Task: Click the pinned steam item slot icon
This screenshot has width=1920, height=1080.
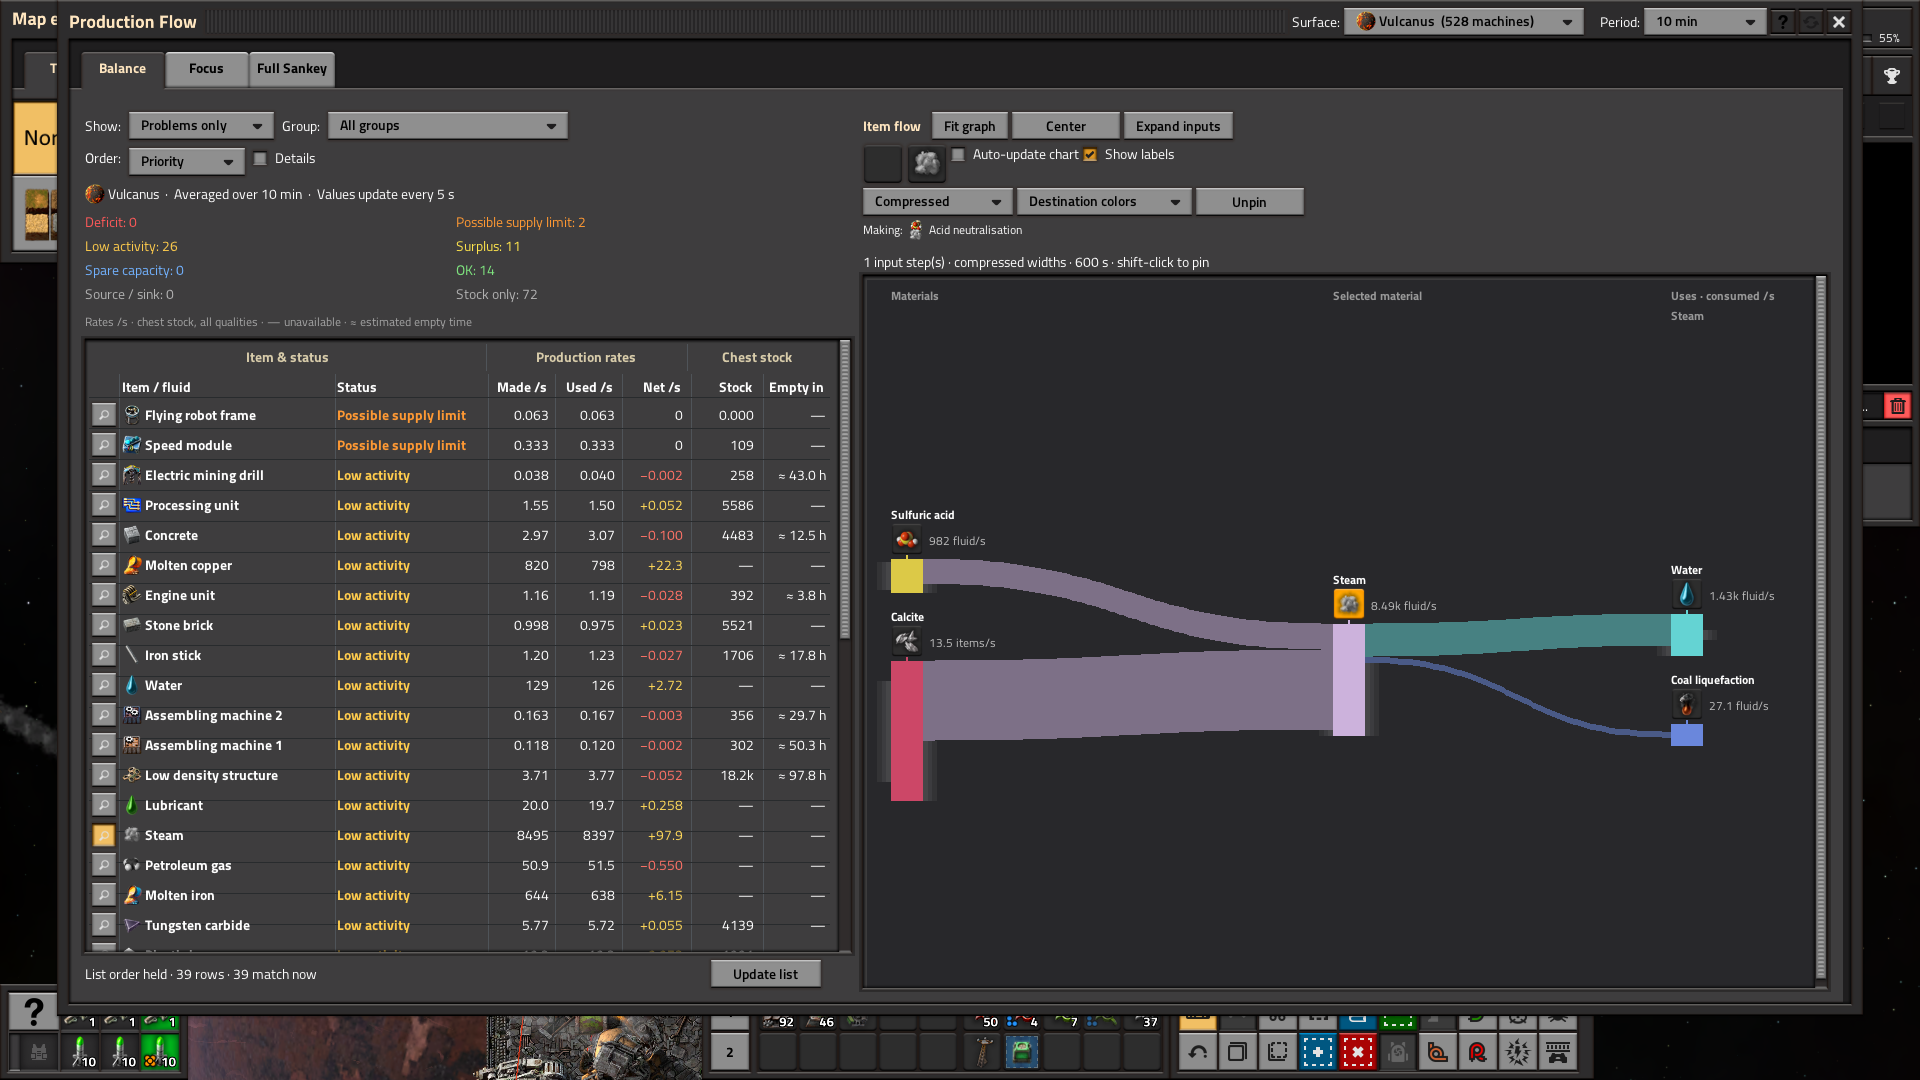Action: [x=927, y=163]
